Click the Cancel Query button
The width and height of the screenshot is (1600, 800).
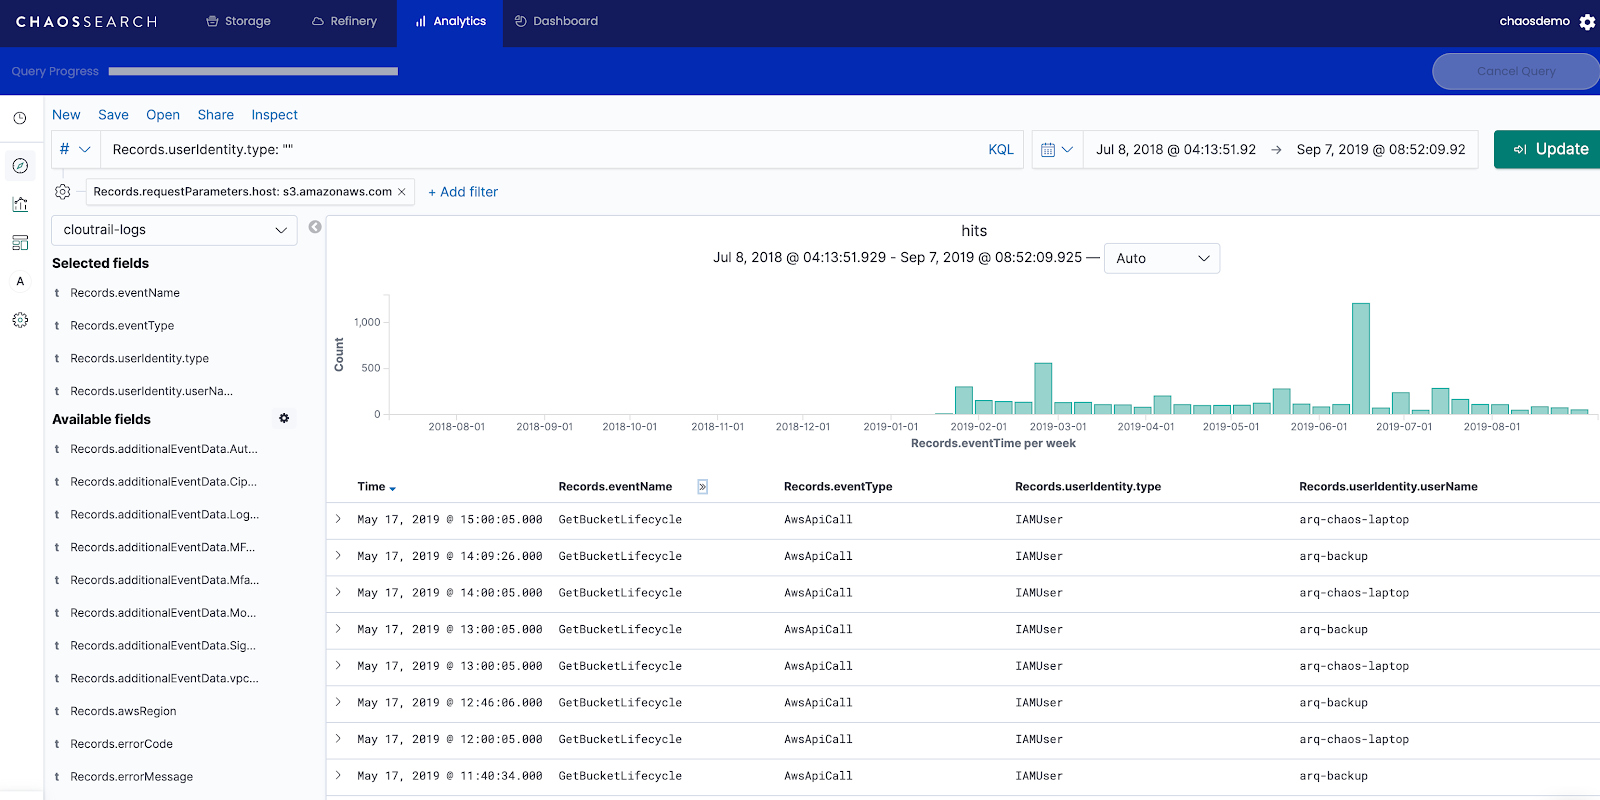(x=1516, y=71)
